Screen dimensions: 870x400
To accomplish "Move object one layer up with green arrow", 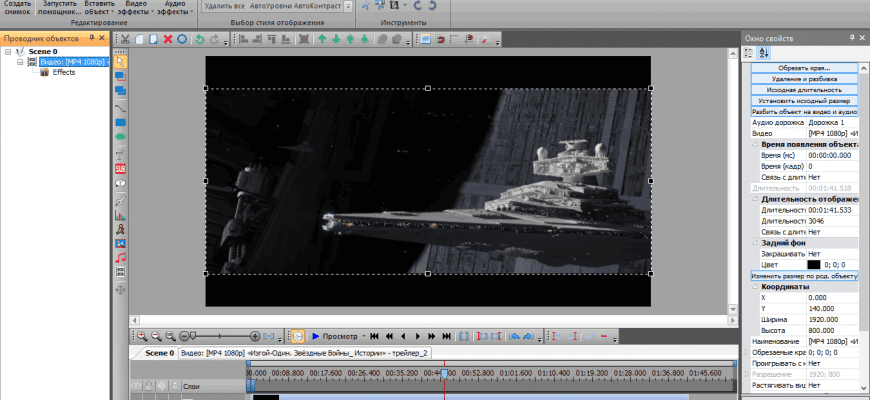I will point(322,39).
